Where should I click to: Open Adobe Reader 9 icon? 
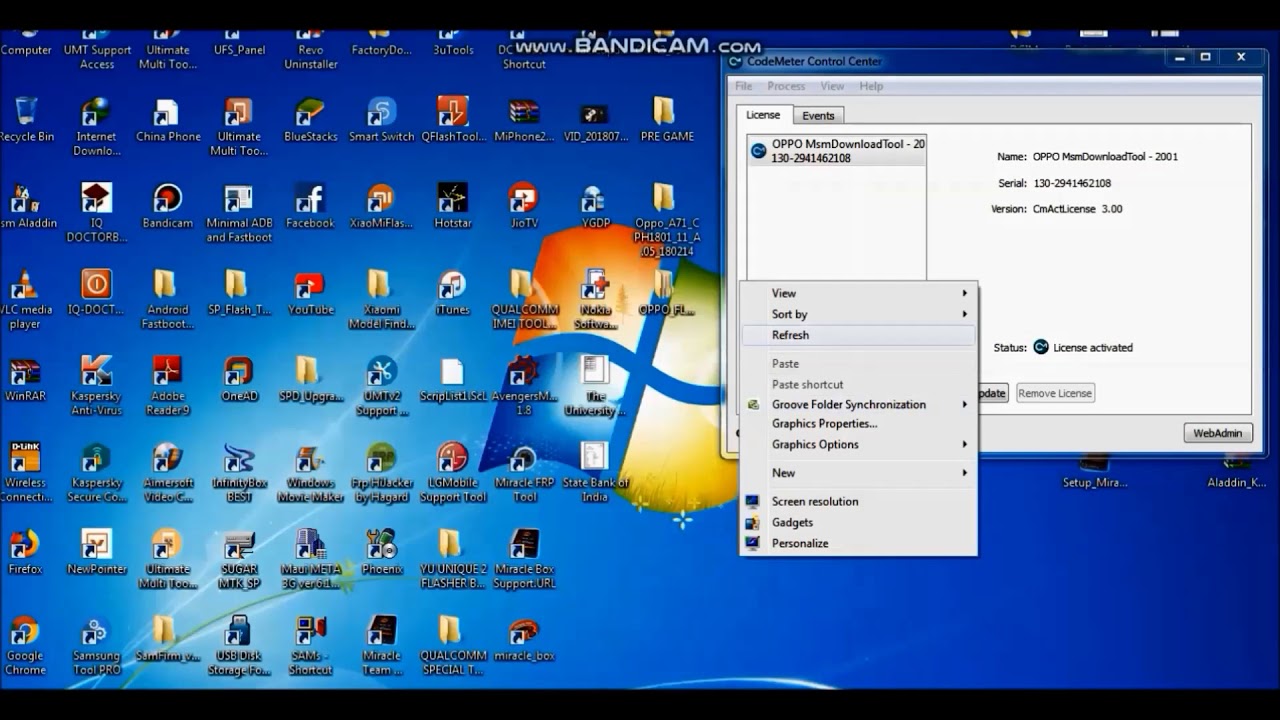[167, 386]
